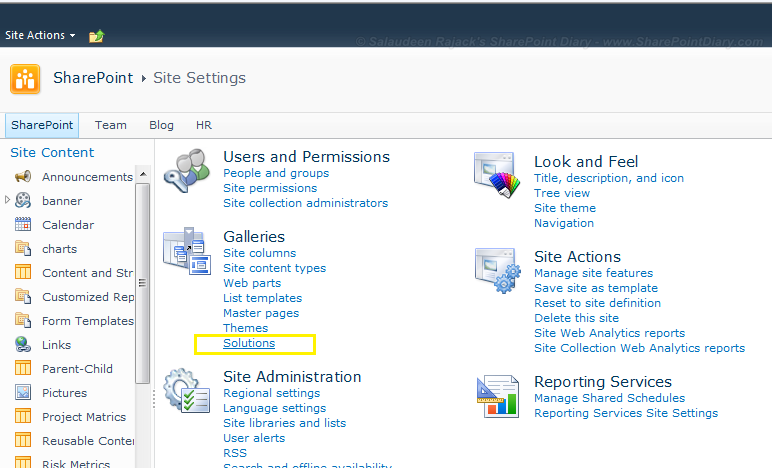772x468 pixels.
Task: Open Site libraries and lists
Action: 285,423
